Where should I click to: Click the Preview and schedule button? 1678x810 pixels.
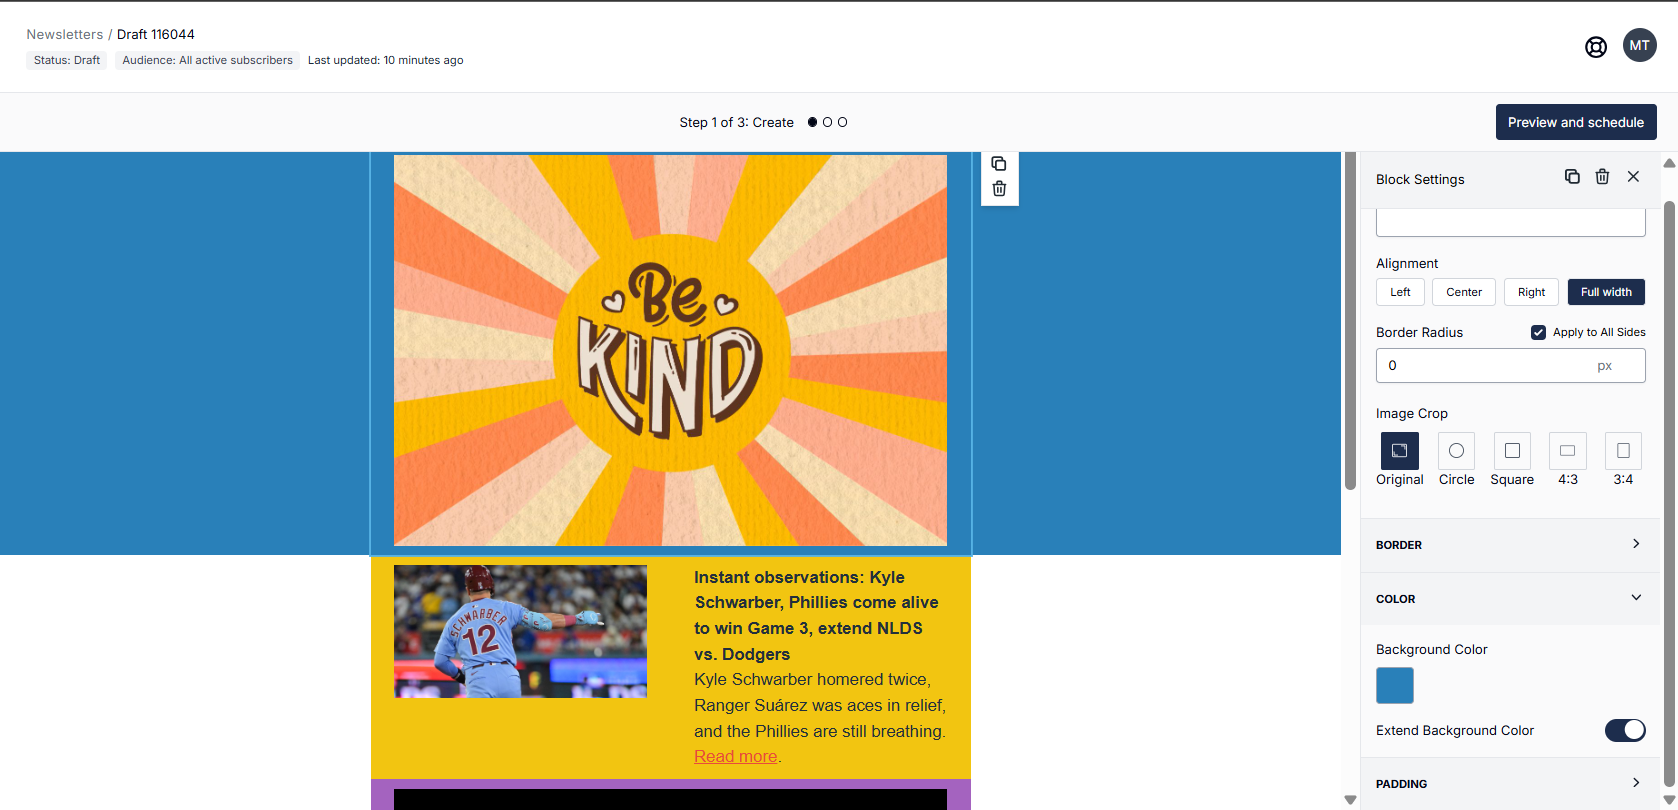pos(1575,122)
